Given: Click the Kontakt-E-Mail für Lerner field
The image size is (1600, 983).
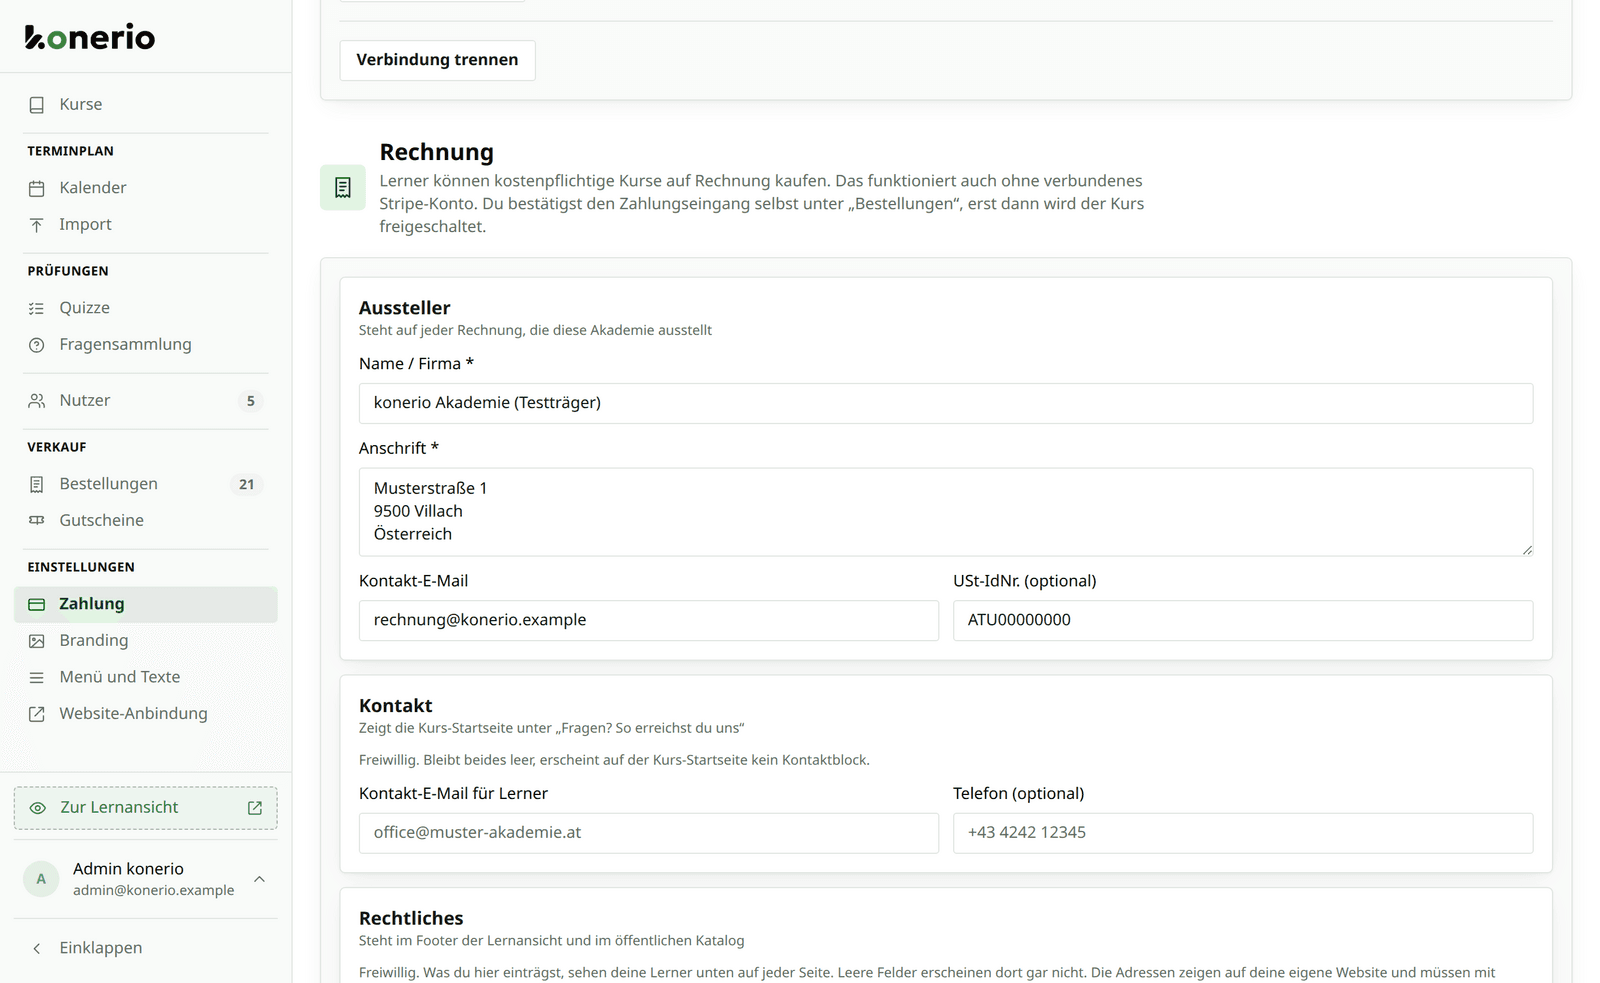Looking at the screenshot, I should (649, 833).
